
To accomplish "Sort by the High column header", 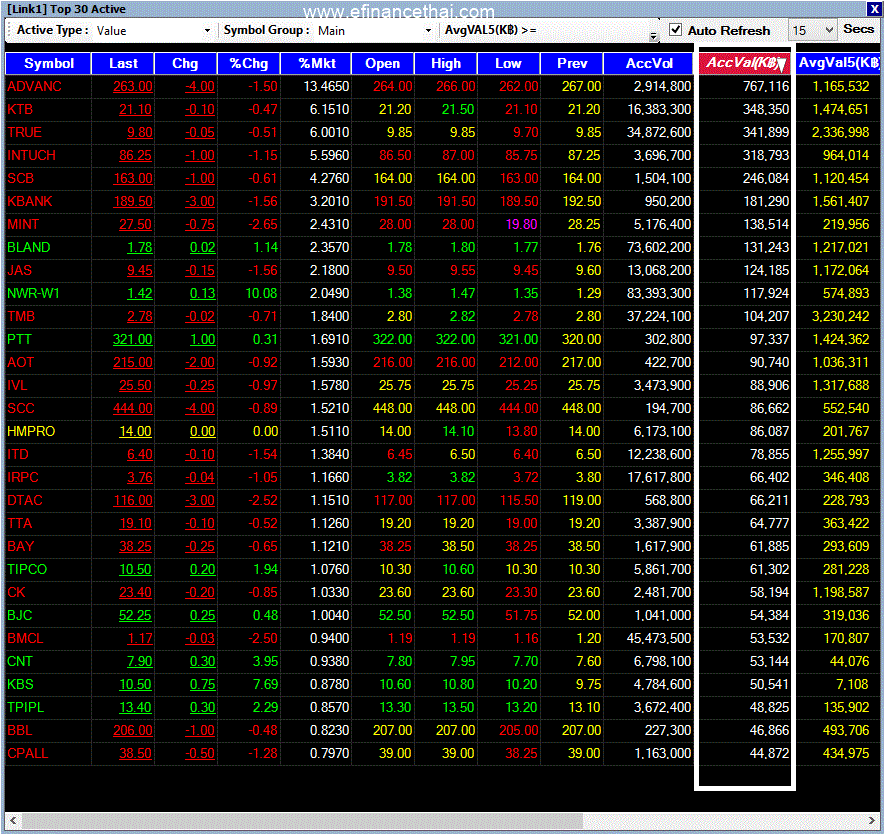I will pos(446,63).
